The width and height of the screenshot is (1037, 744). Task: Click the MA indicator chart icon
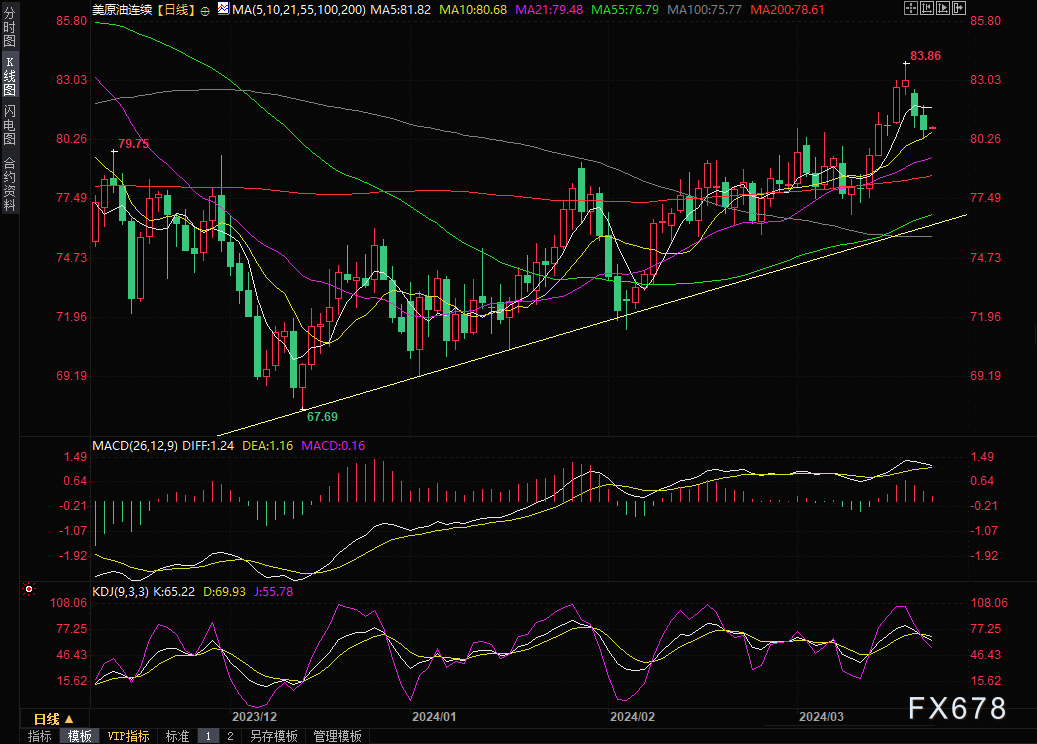click(224, 9)
